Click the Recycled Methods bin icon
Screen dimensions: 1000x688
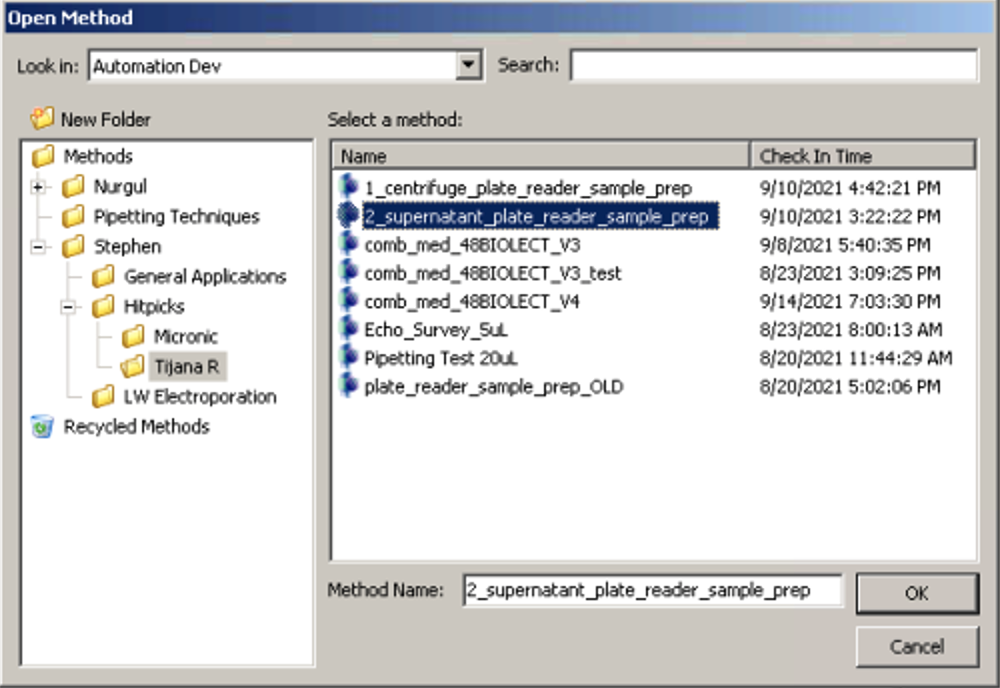coord(42,426)
